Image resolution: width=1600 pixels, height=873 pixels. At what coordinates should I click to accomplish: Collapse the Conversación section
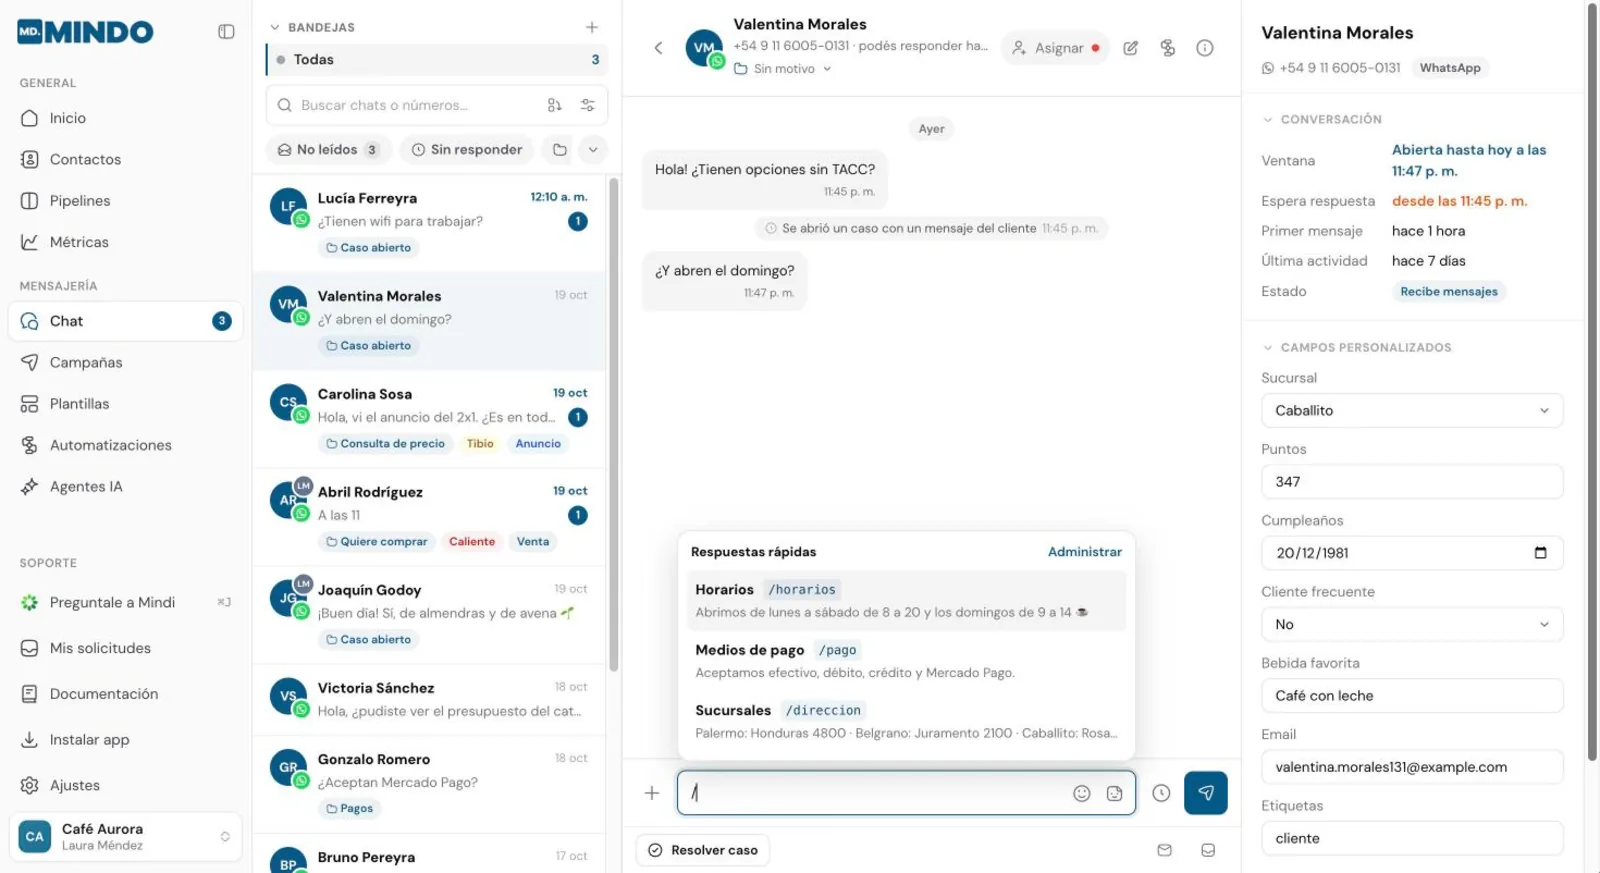click(x=1268, y=119)
